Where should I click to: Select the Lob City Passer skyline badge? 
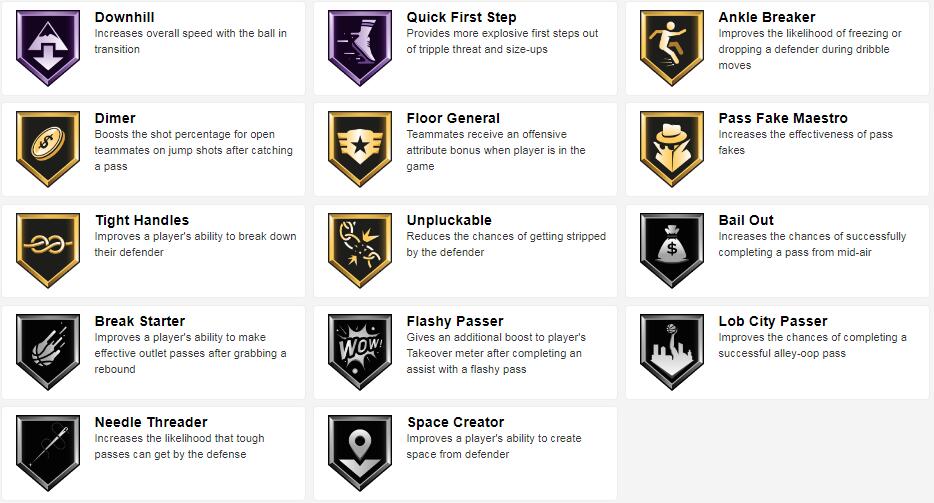[x=672, y=352]
